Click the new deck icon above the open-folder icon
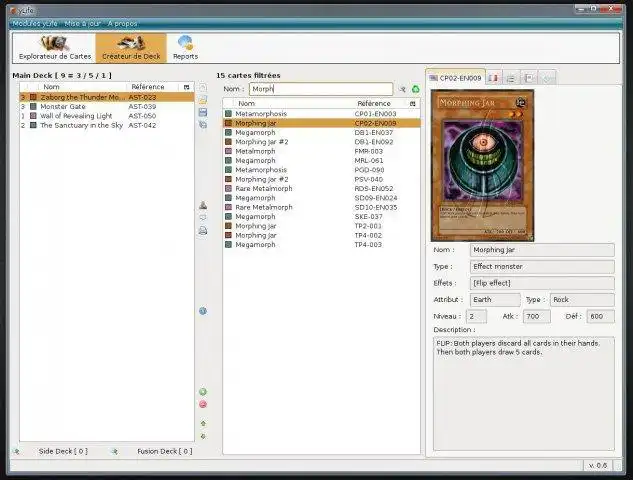Viewport: 633px width, 480px height. 203,88
